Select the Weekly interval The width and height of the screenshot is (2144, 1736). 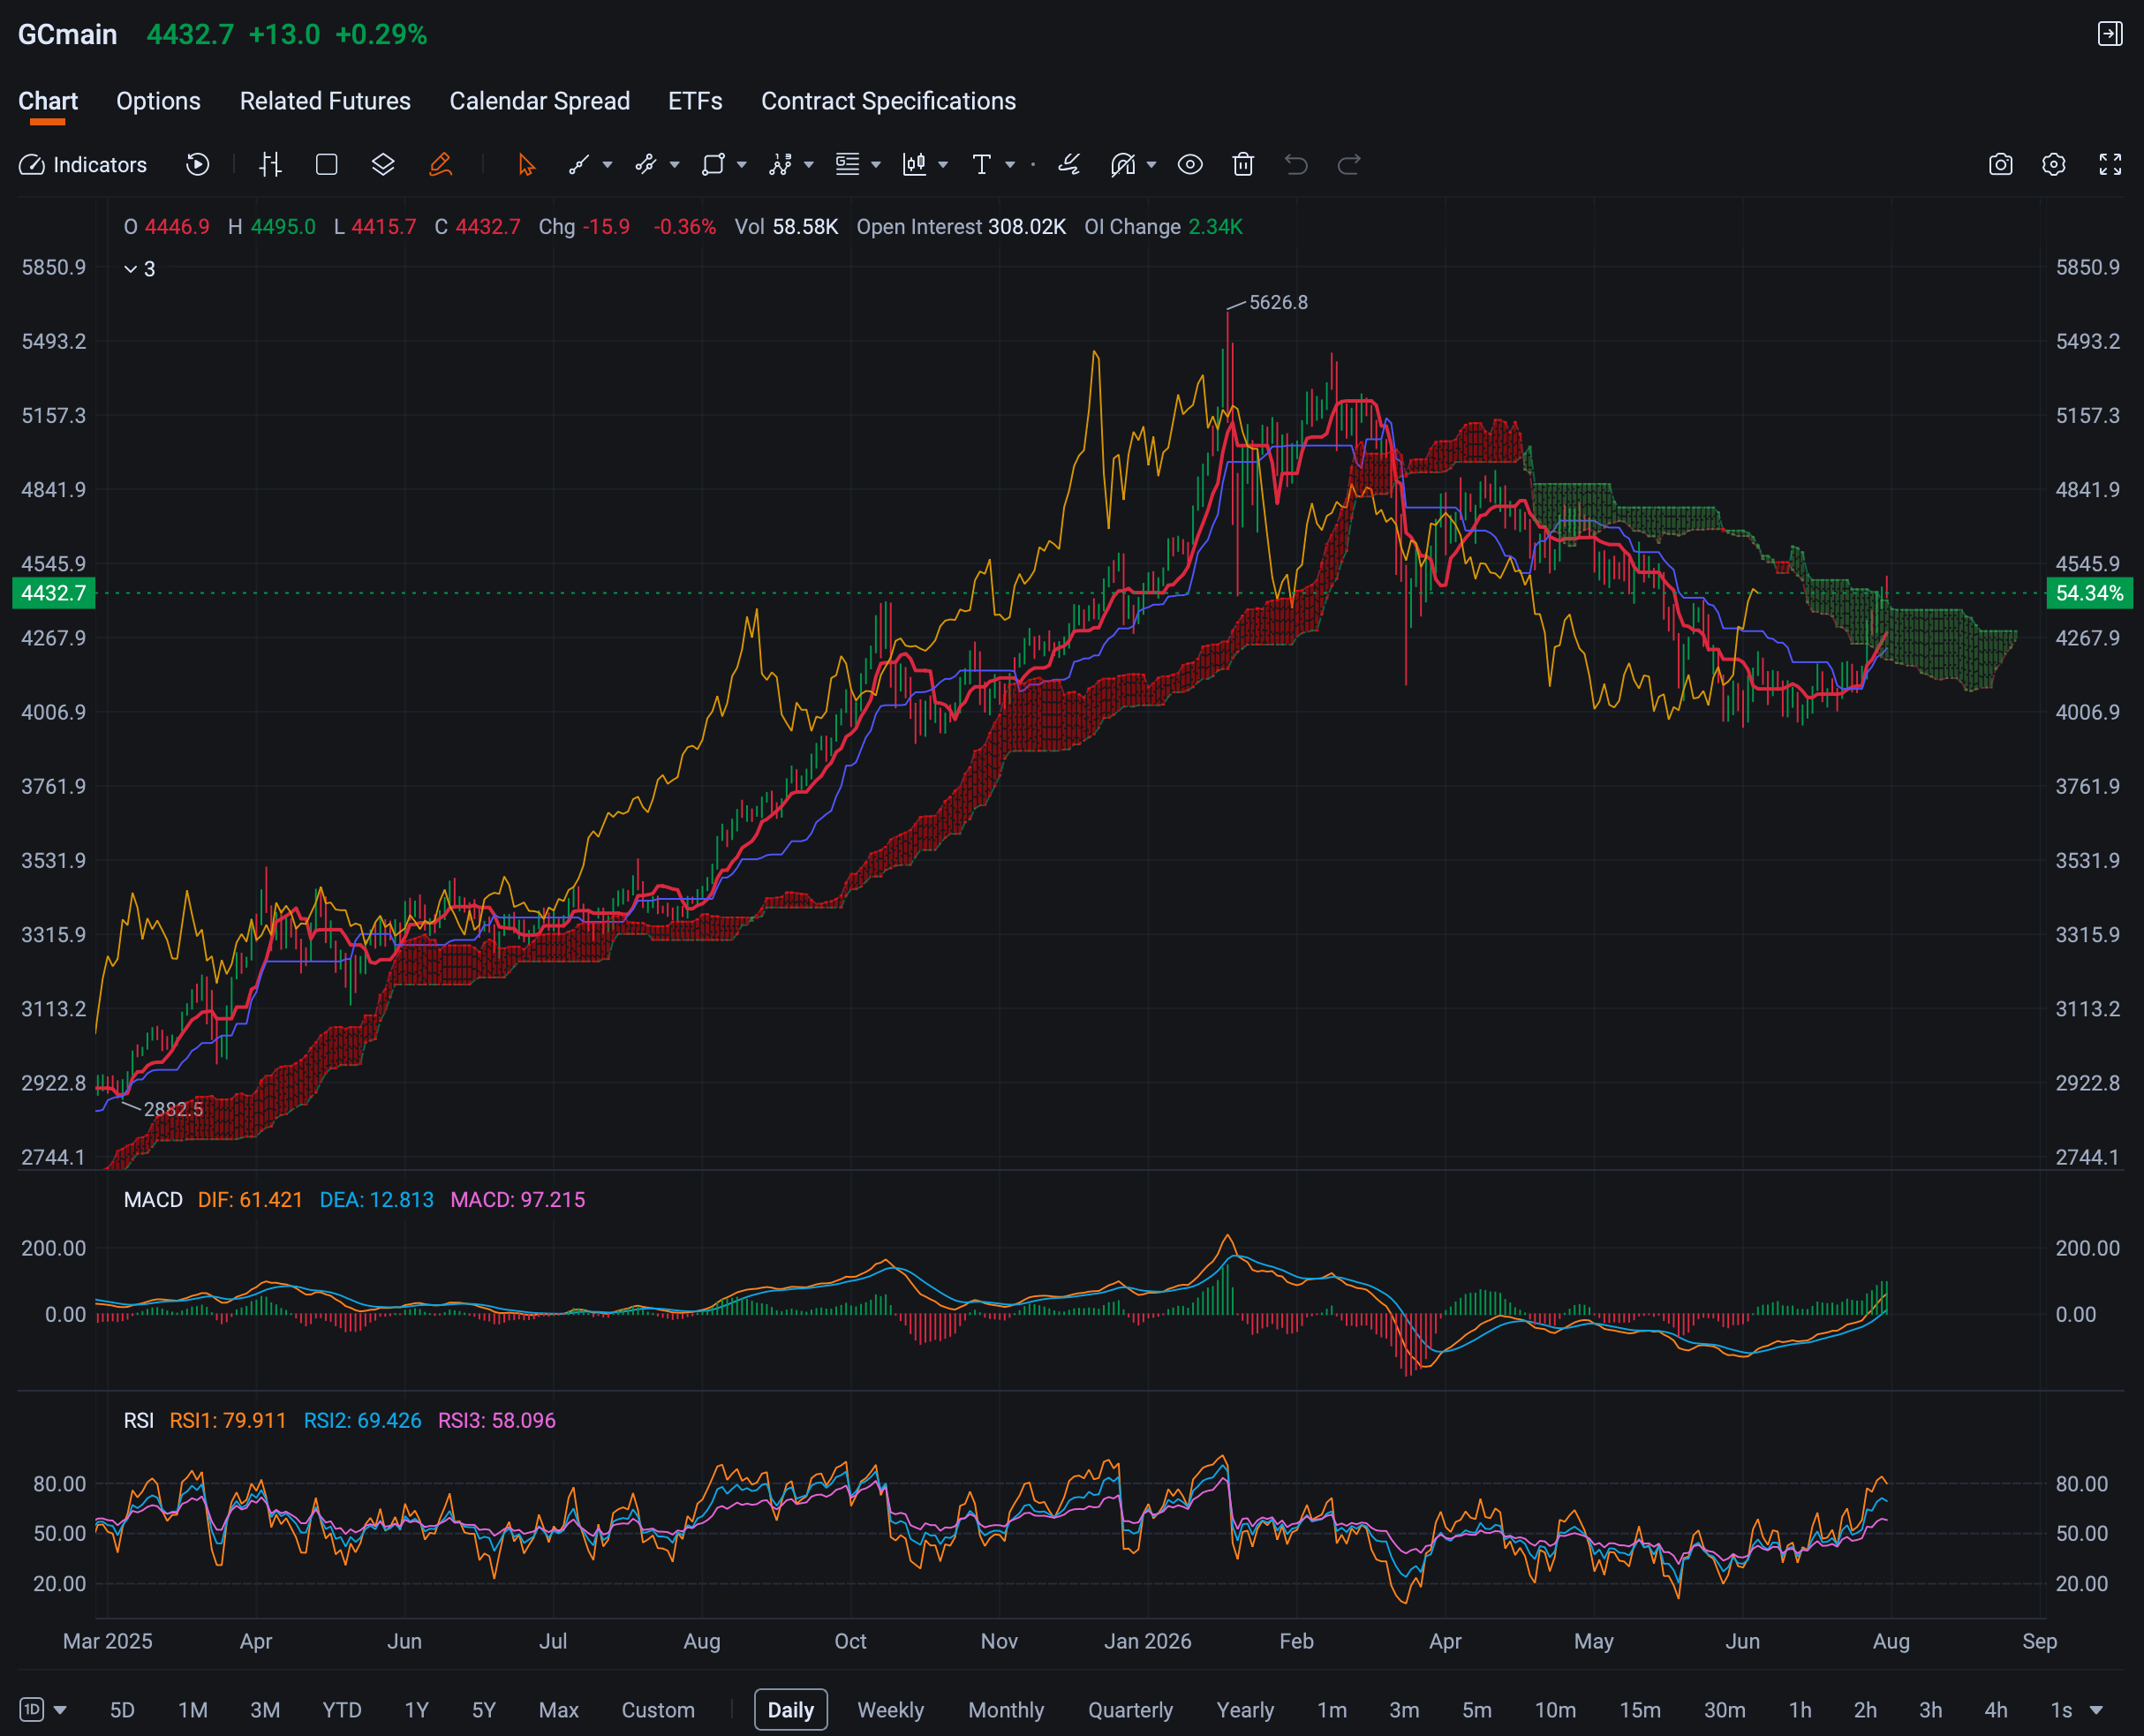[x=890, y=1710]
